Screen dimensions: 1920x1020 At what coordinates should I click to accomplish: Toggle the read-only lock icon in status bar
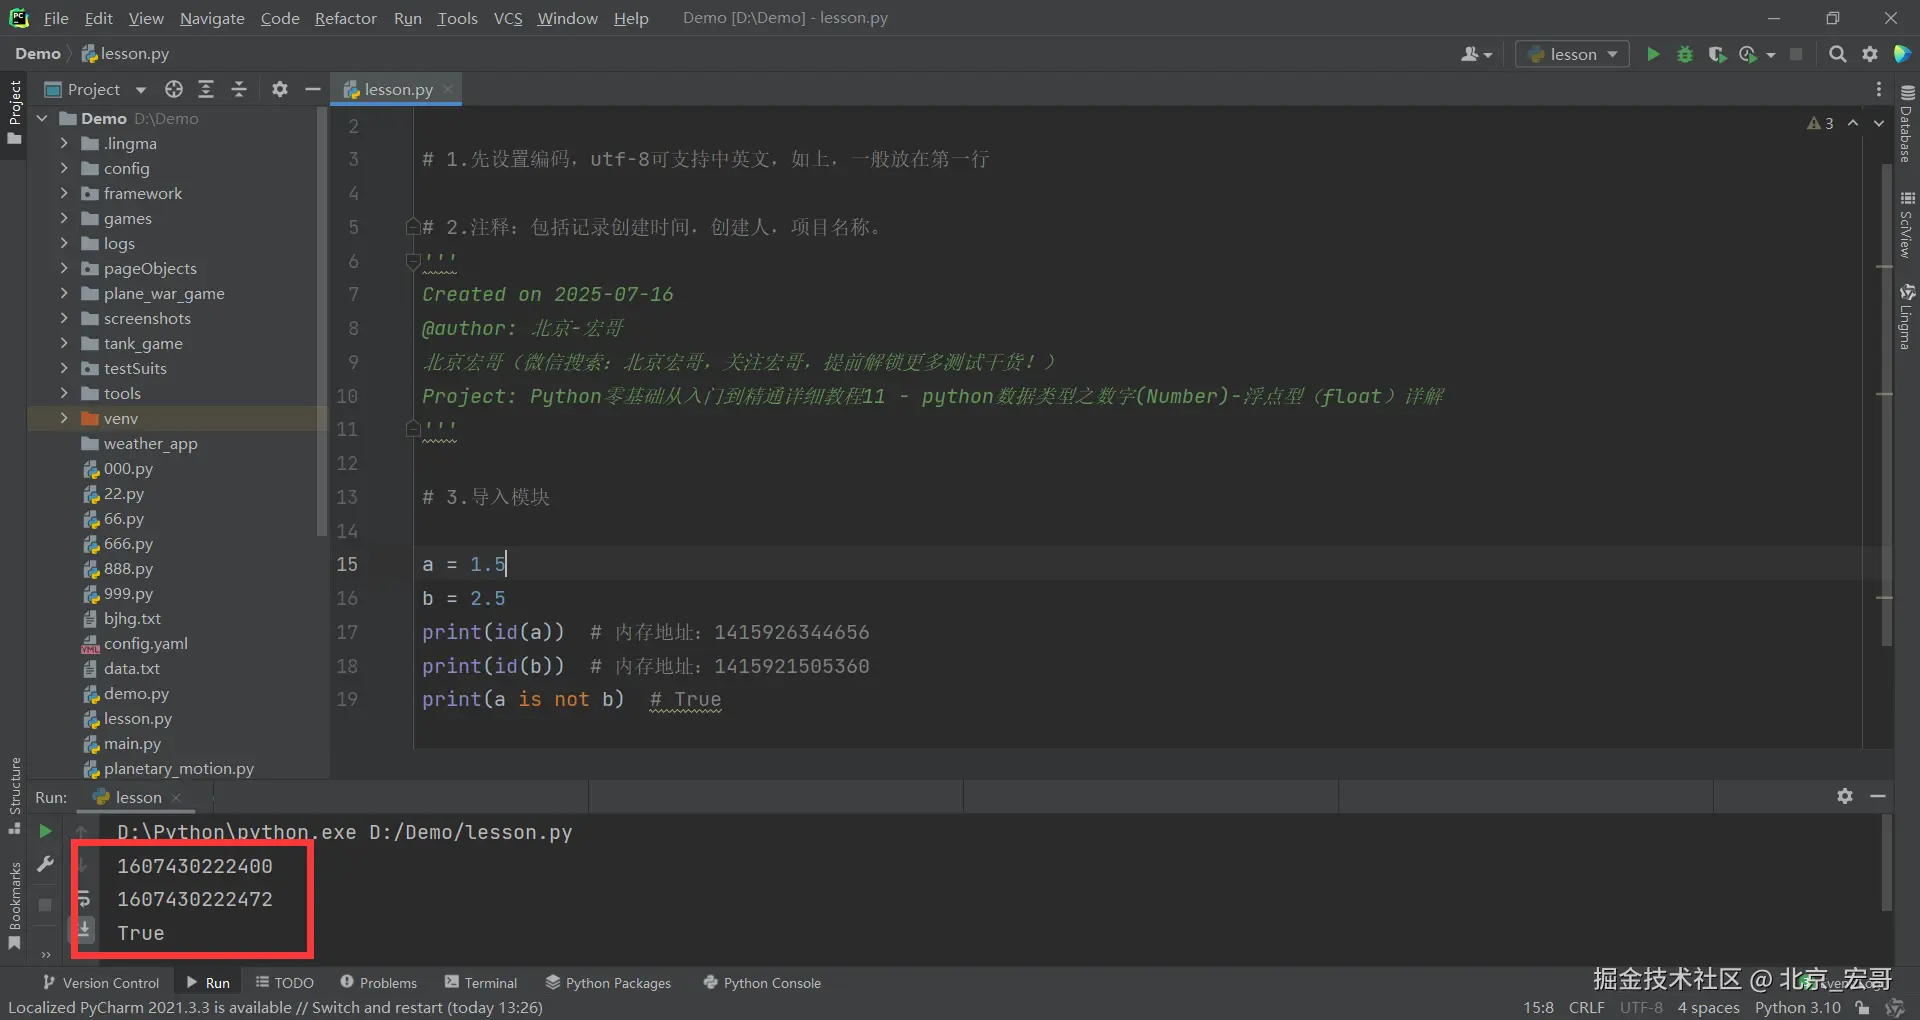1862,1007
